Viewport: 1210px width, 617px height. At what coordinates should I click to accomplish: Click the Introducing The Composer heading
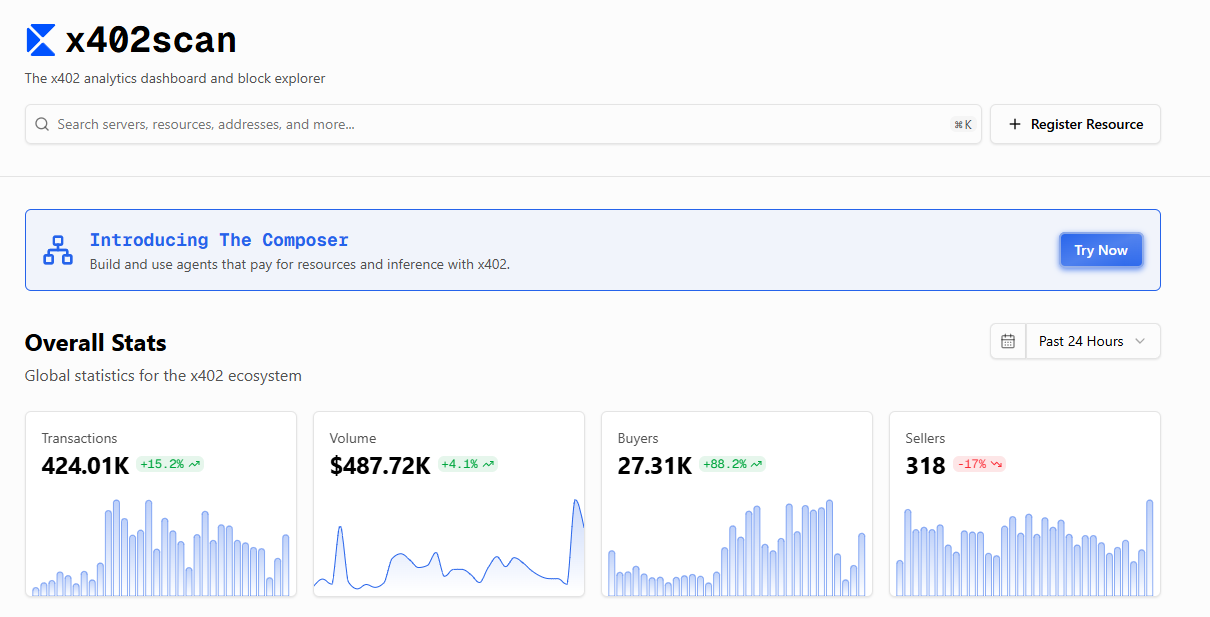tap(219, 240)
